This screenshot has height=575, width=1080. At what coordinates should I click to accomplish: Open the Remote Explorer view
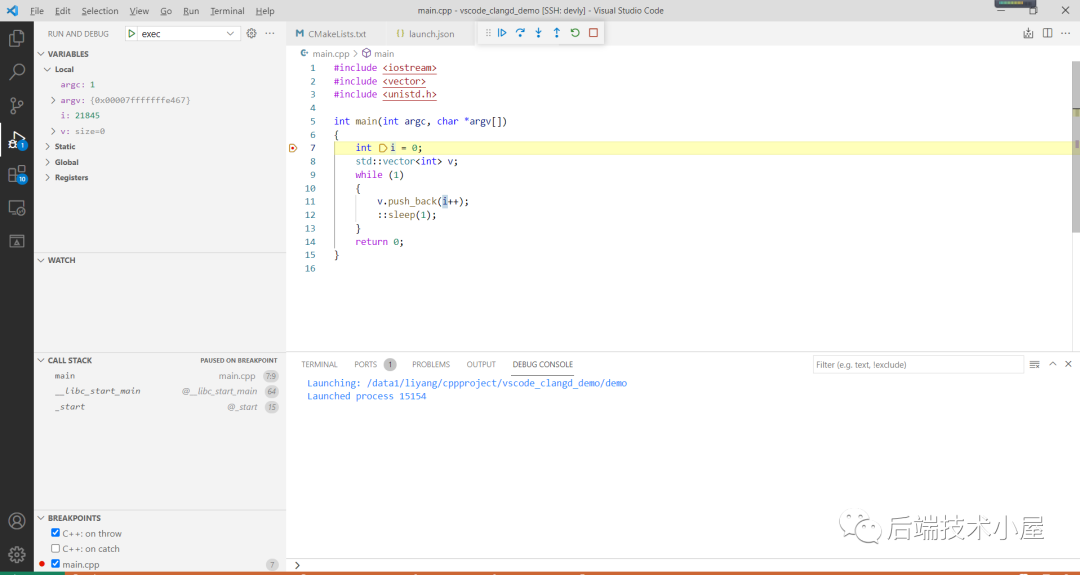(17, 207)
